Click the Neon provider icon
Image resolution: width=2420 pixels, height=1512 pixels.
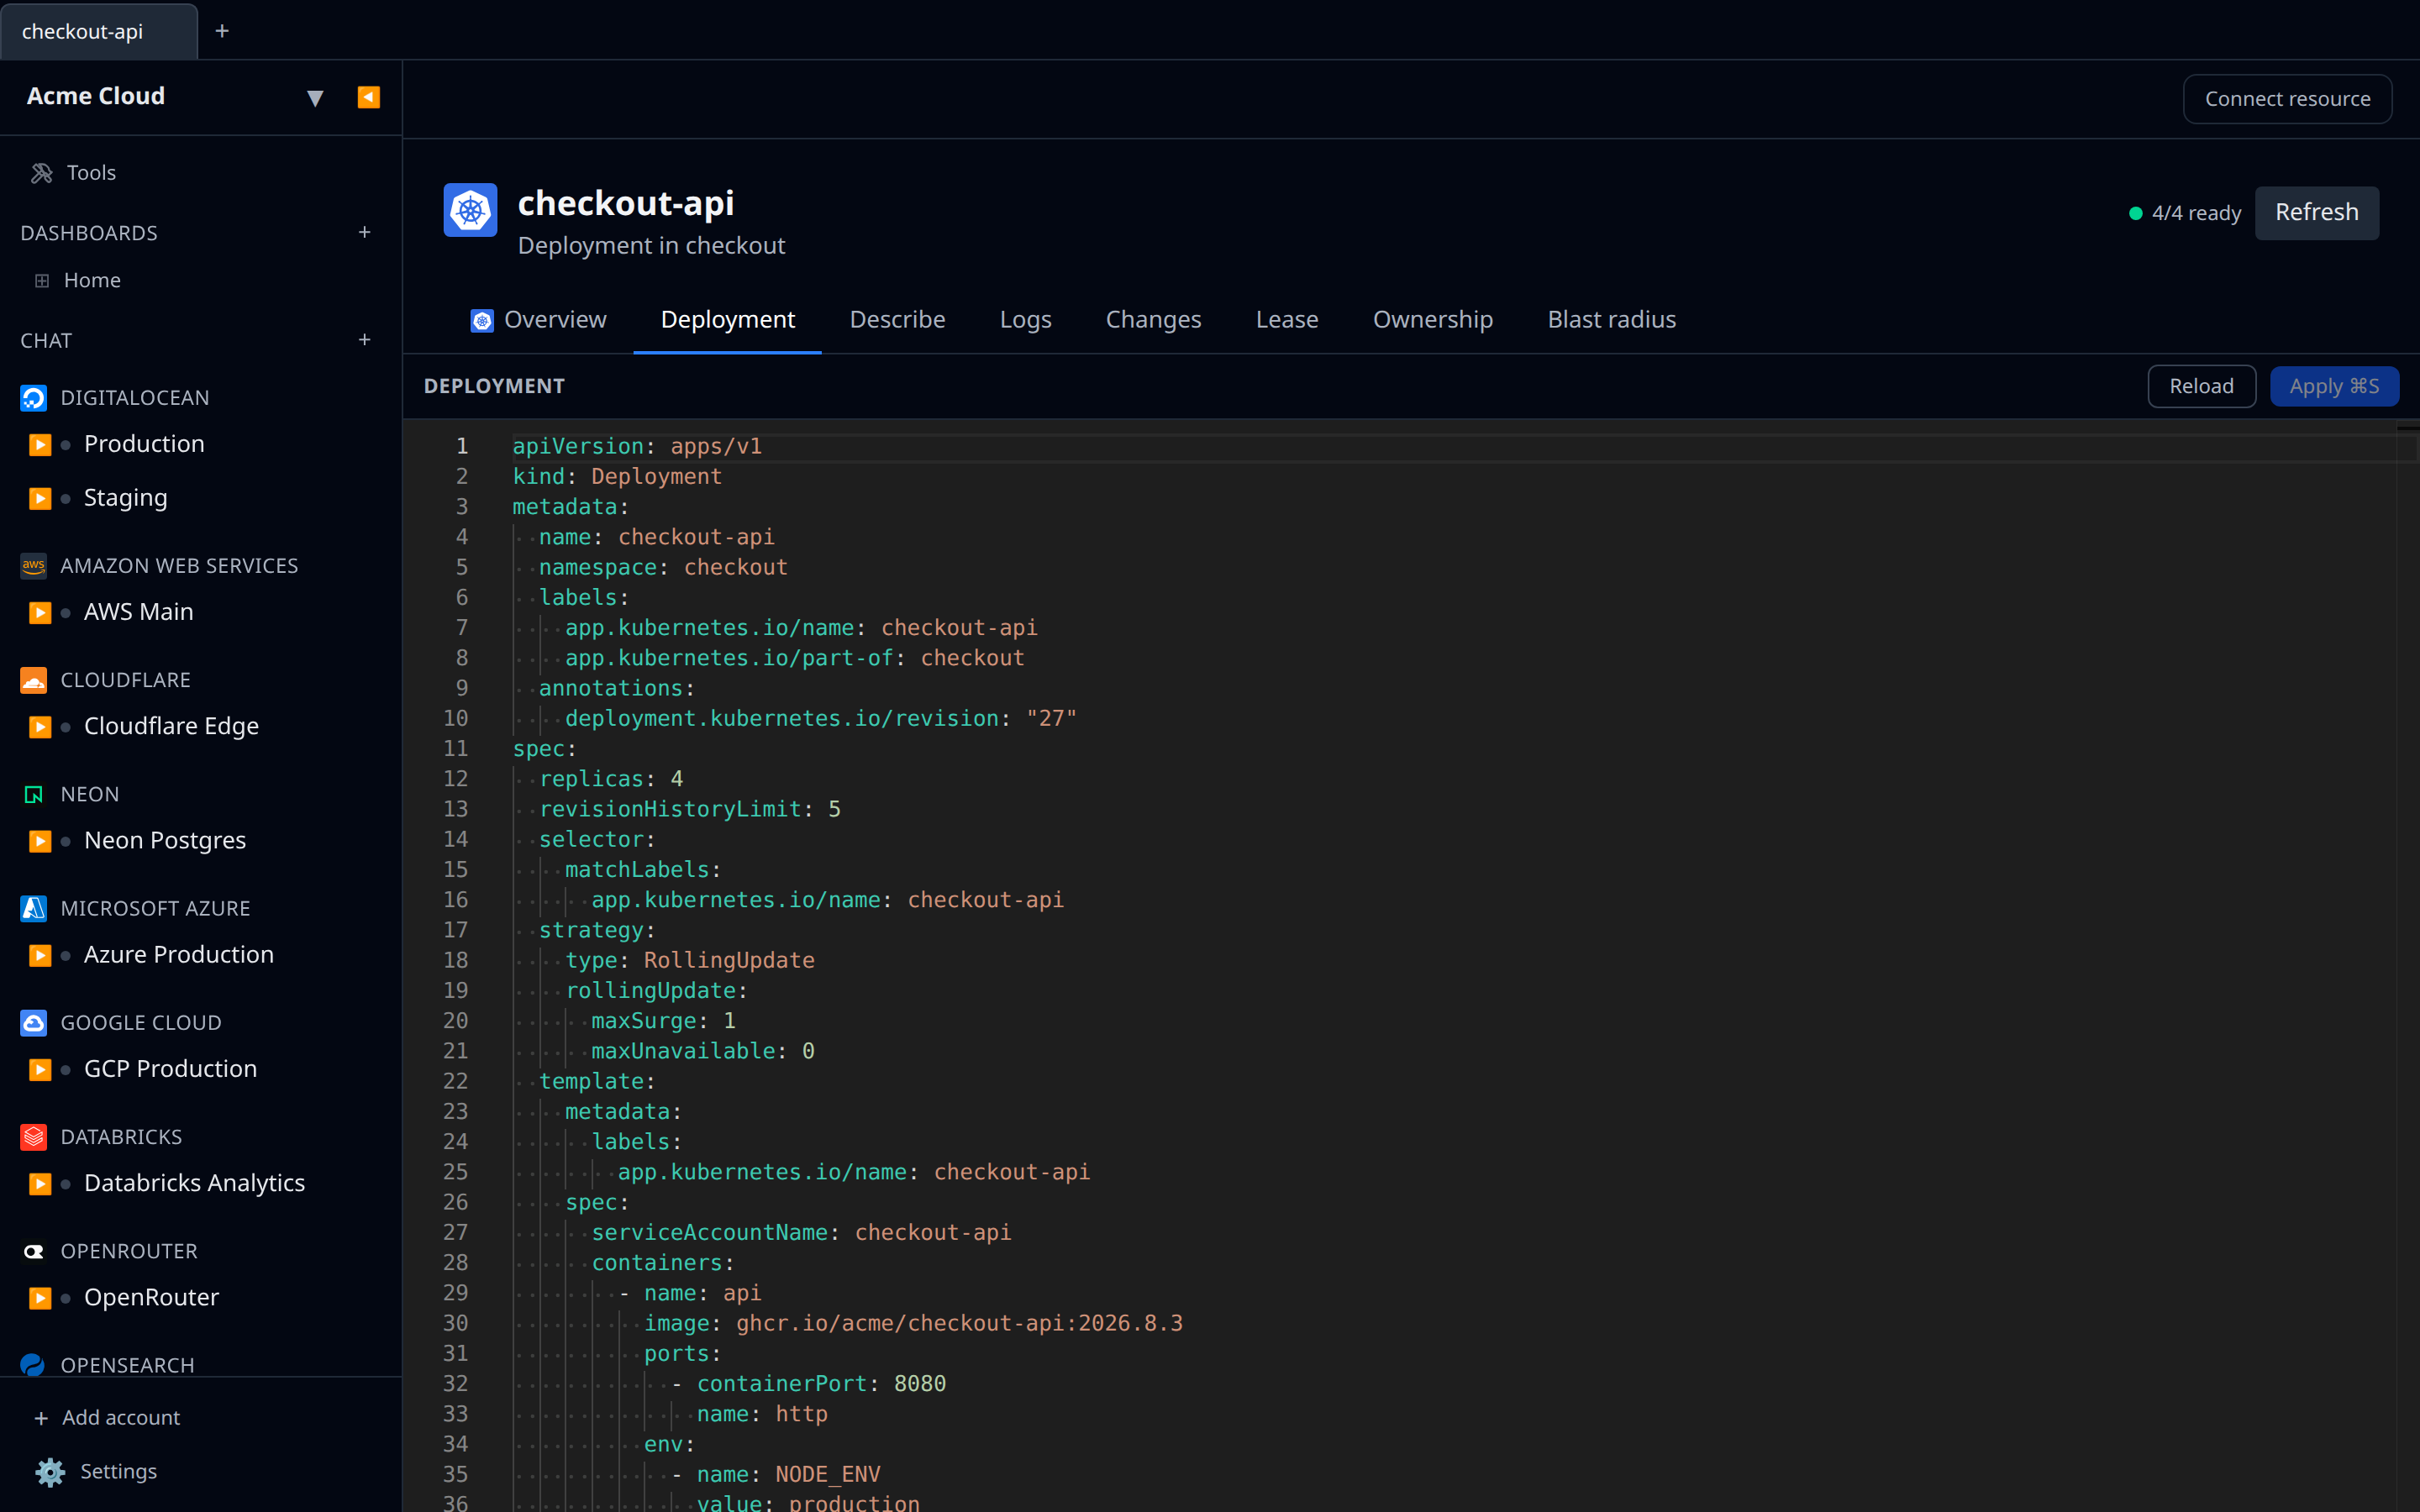pos(34,794)
